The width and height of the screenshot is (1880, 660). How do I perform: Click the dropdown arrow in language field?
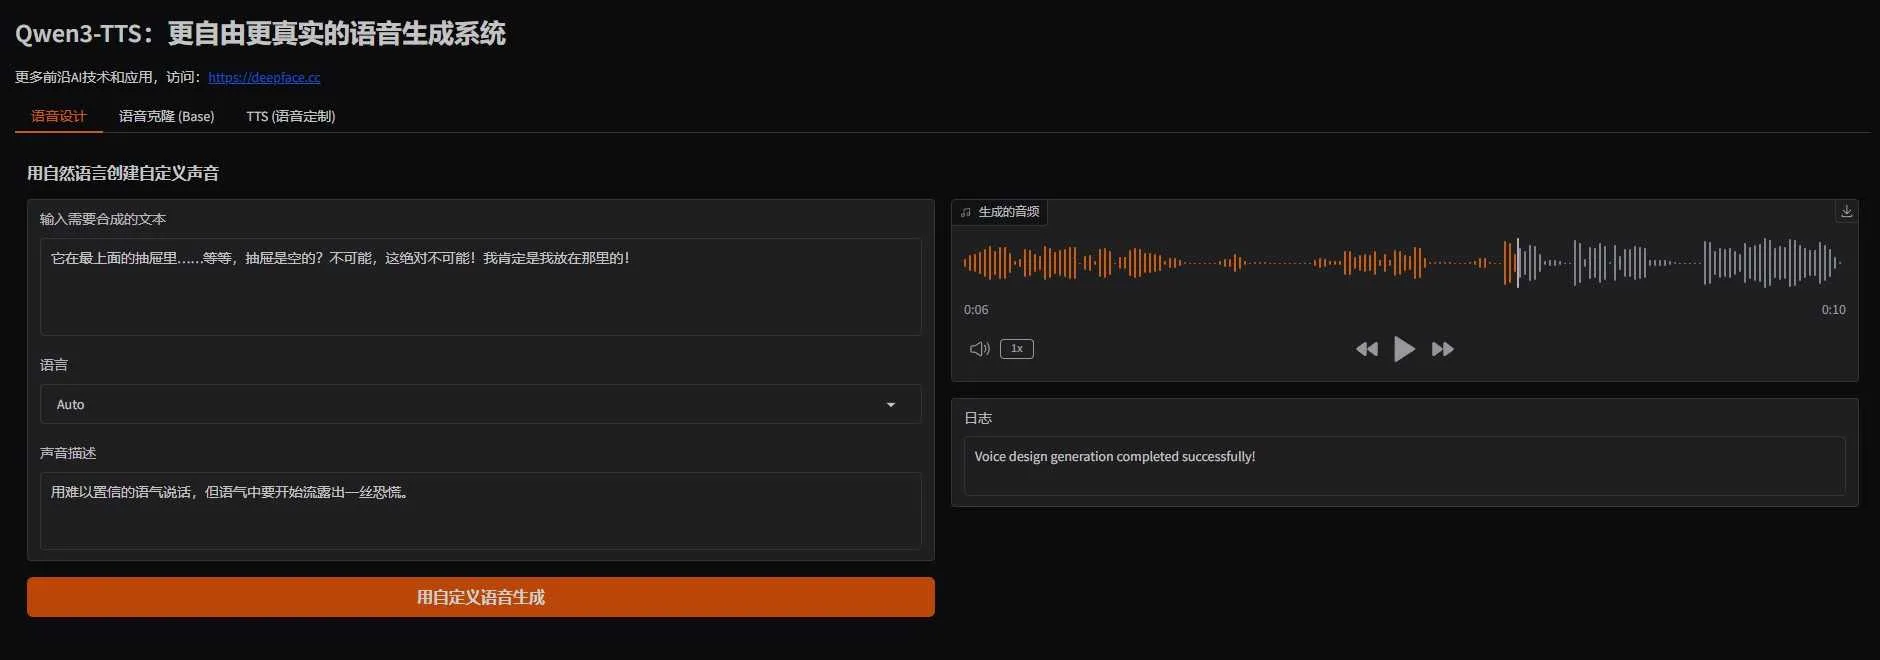(890, 405)
